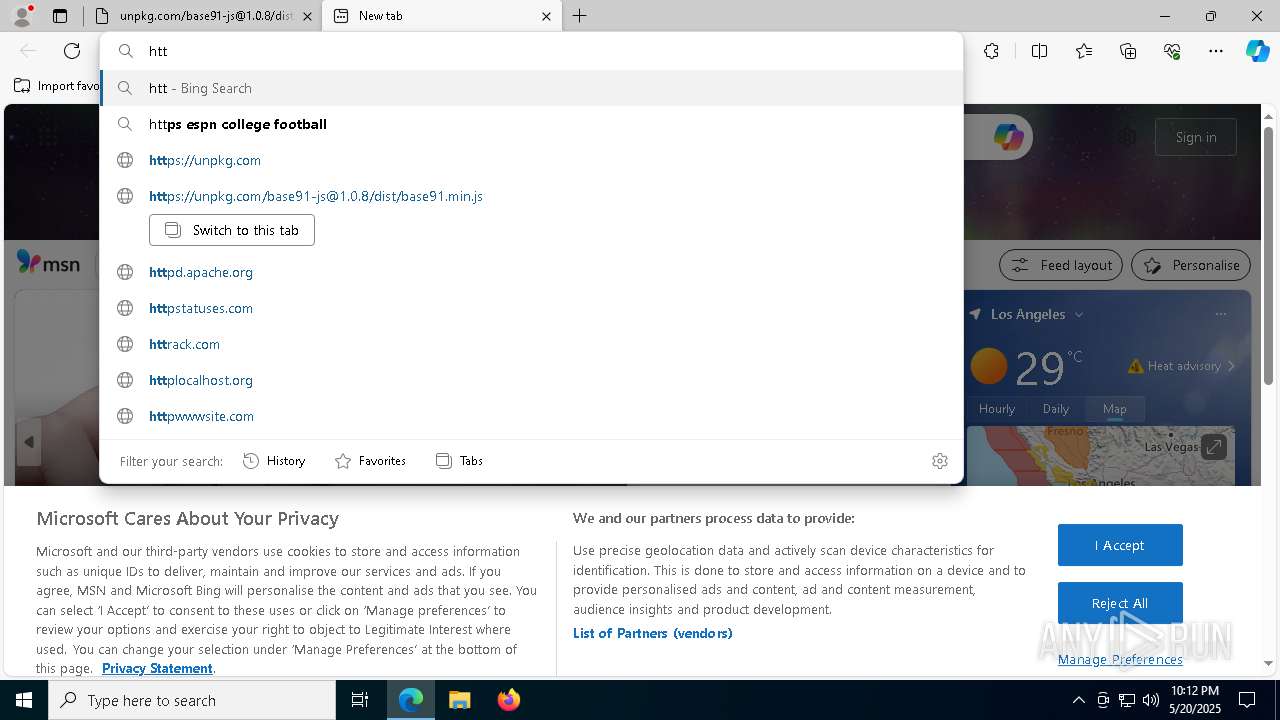Launch Firefox from the taskbar
The height and width of the screenshot is (720, 1280).
[508, 700]
